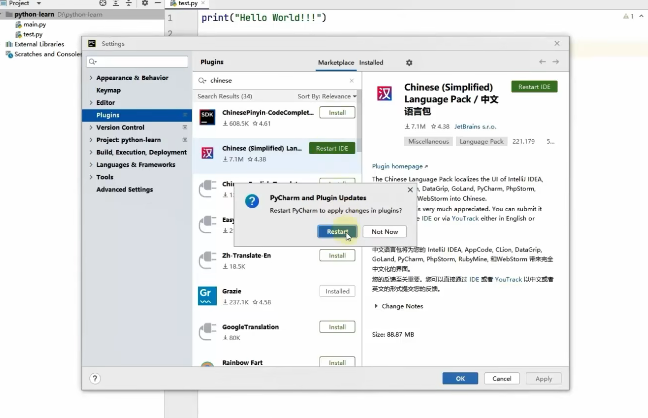Close the test.py editor tab
This screenshot has height=418, width=648.
click(x=203, y=3)
